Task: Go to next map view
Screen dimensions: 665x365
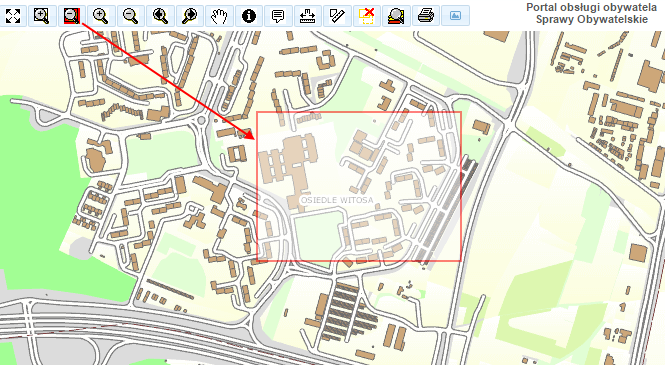Action: click(x=190, y=16)
